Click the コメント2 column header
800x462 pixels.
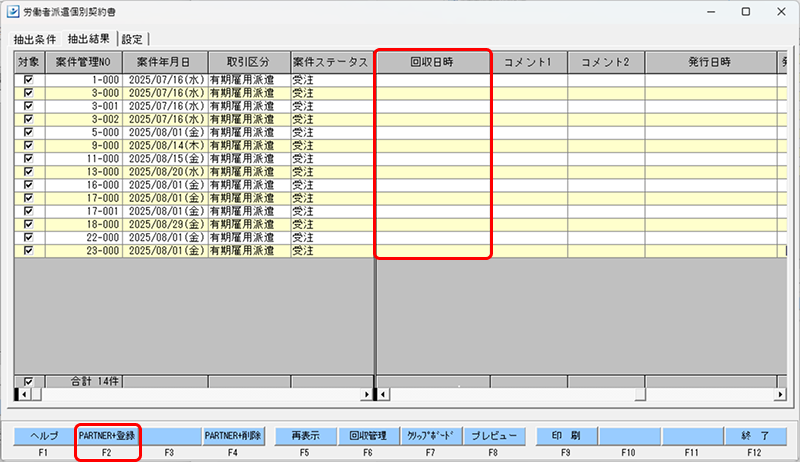pos(606,62)
